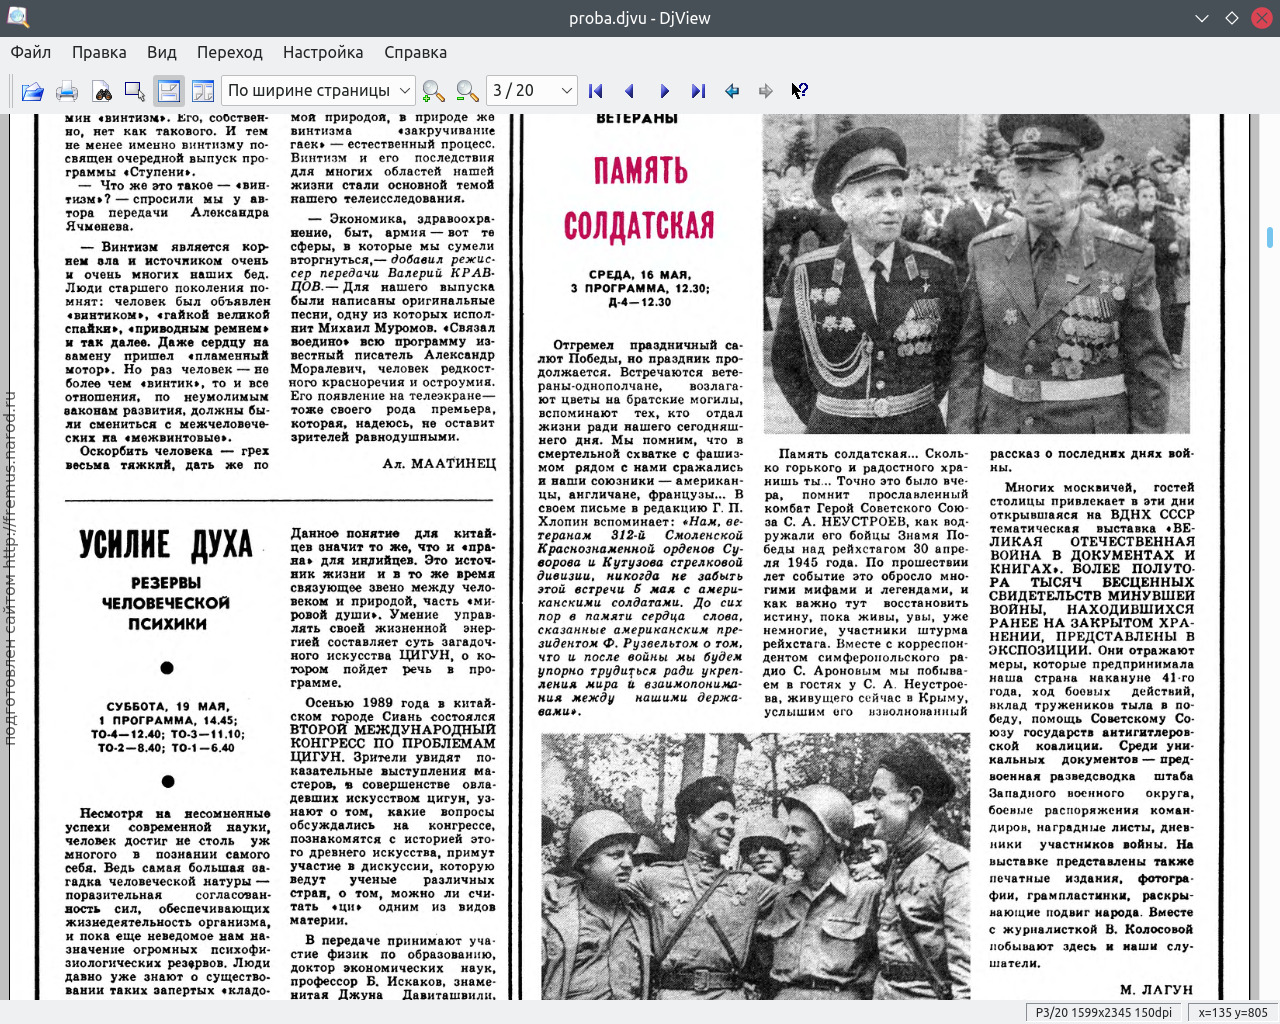This screenshot has width=1280, height=1024.
Task: Click the Print document icon
Action: click(x=67, y=91)
